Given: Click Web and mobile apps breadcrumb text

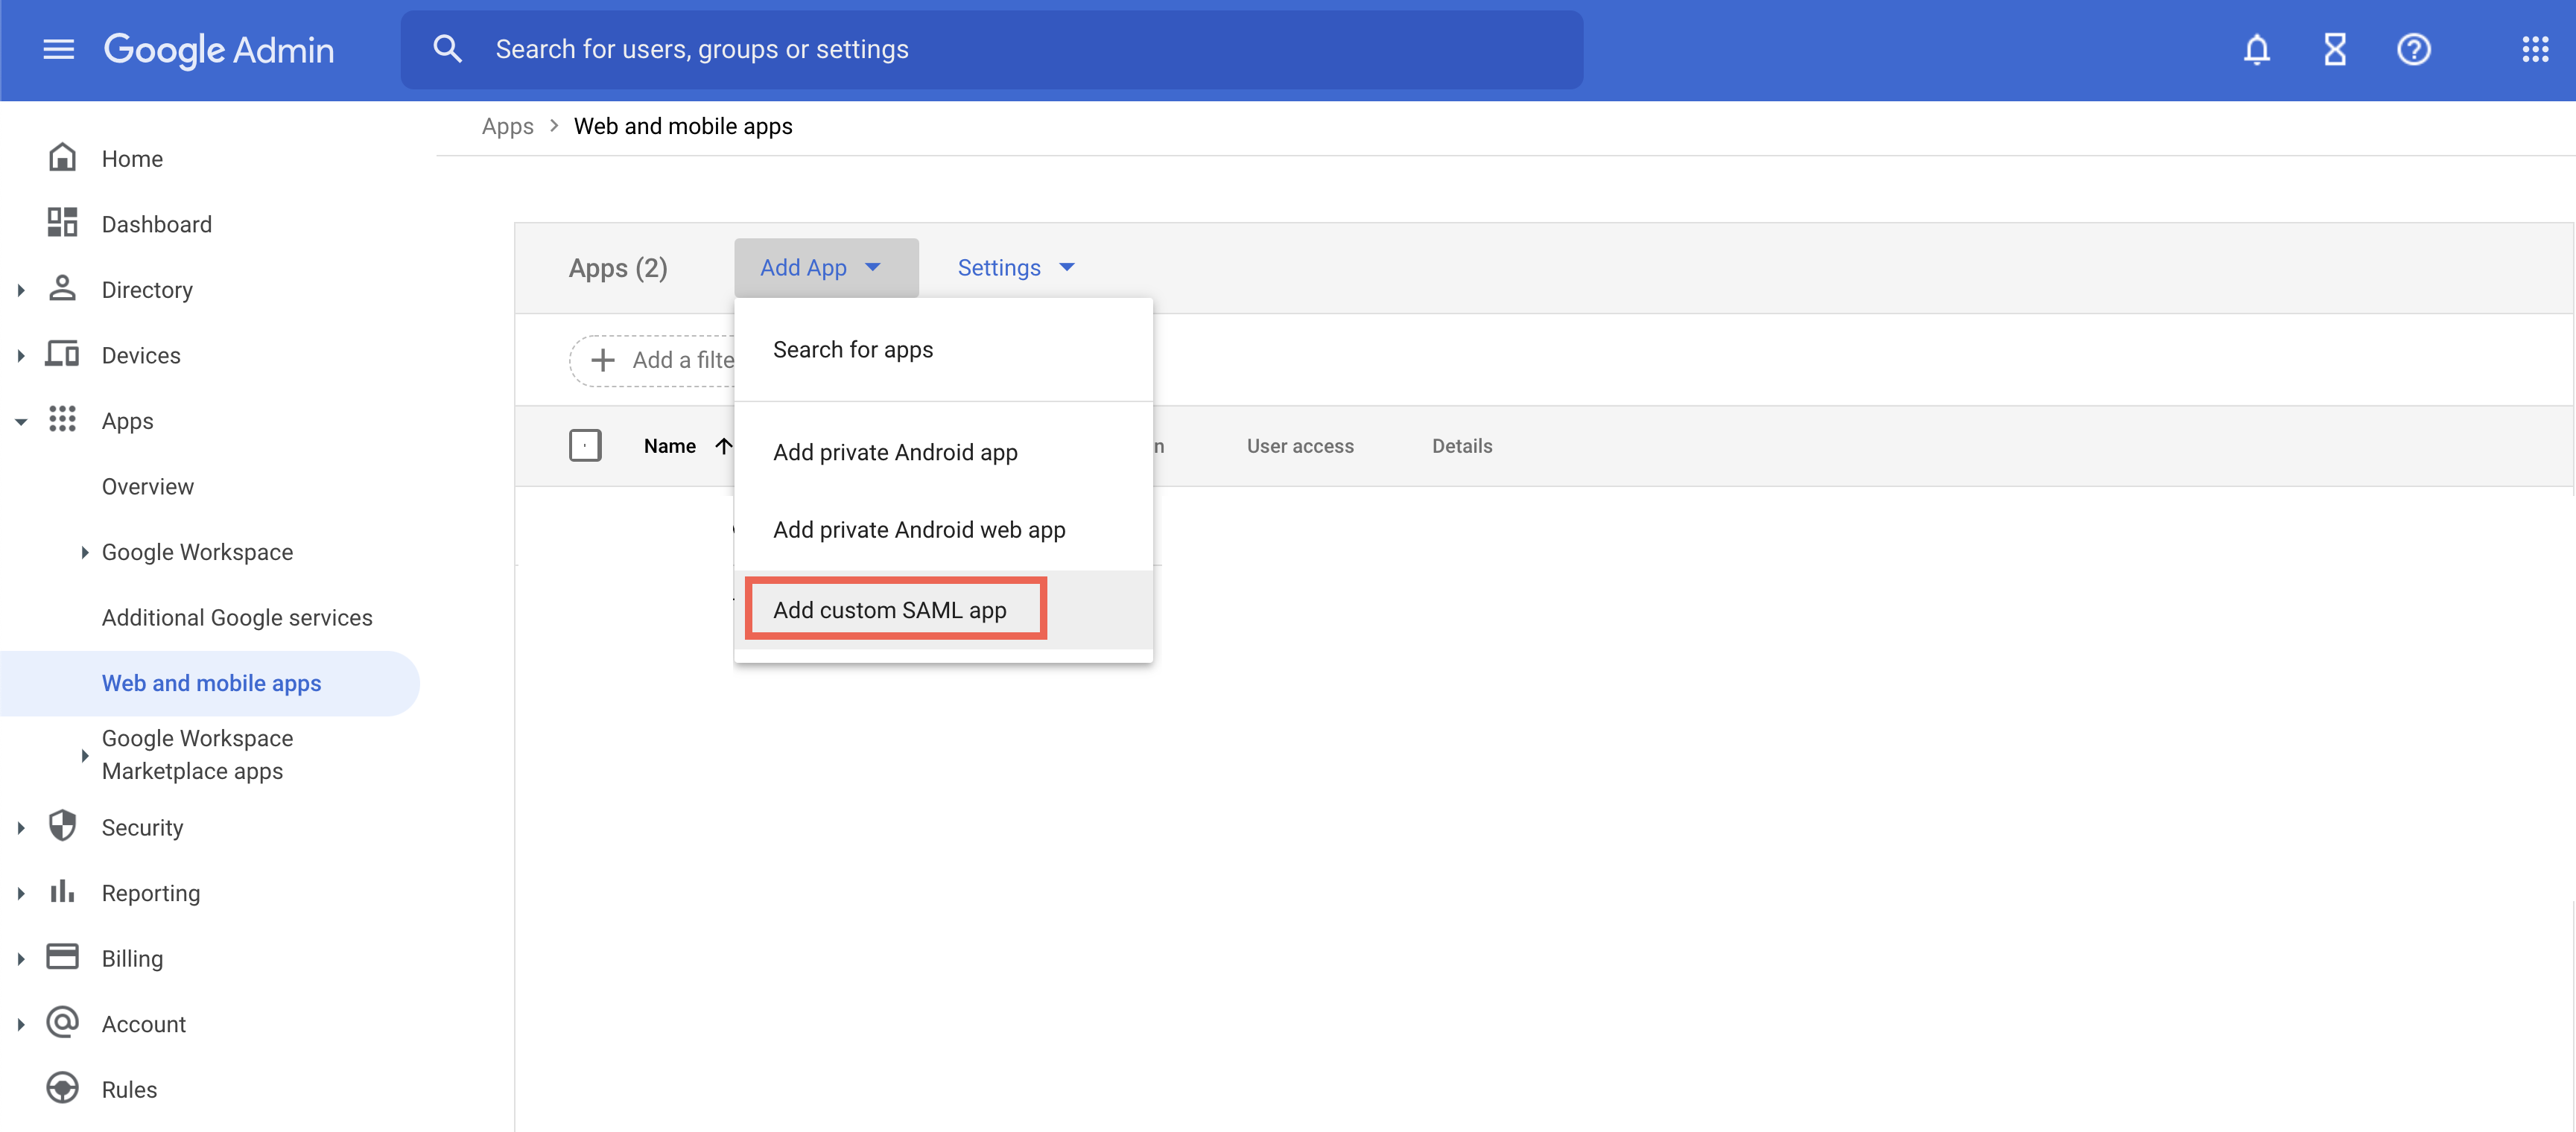Looking at the screenshot, I should 683,126.
